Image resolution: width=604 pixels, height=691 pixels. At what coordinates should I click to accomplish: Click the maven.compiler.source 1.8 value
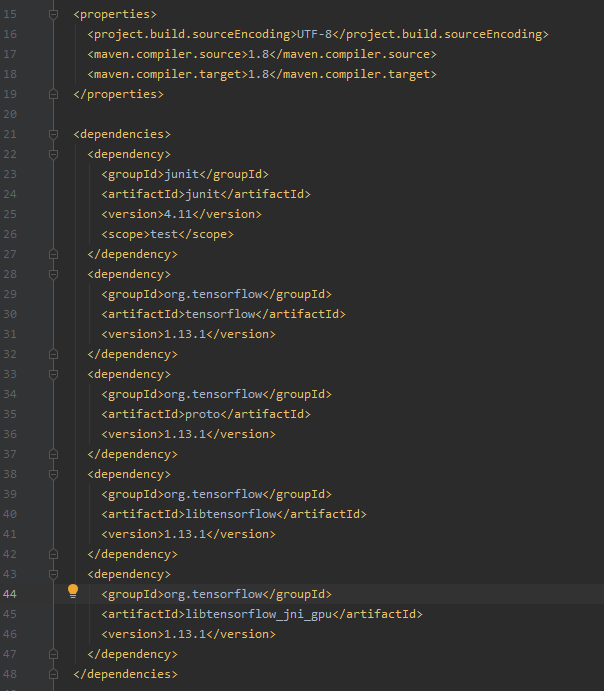point(259,54)
